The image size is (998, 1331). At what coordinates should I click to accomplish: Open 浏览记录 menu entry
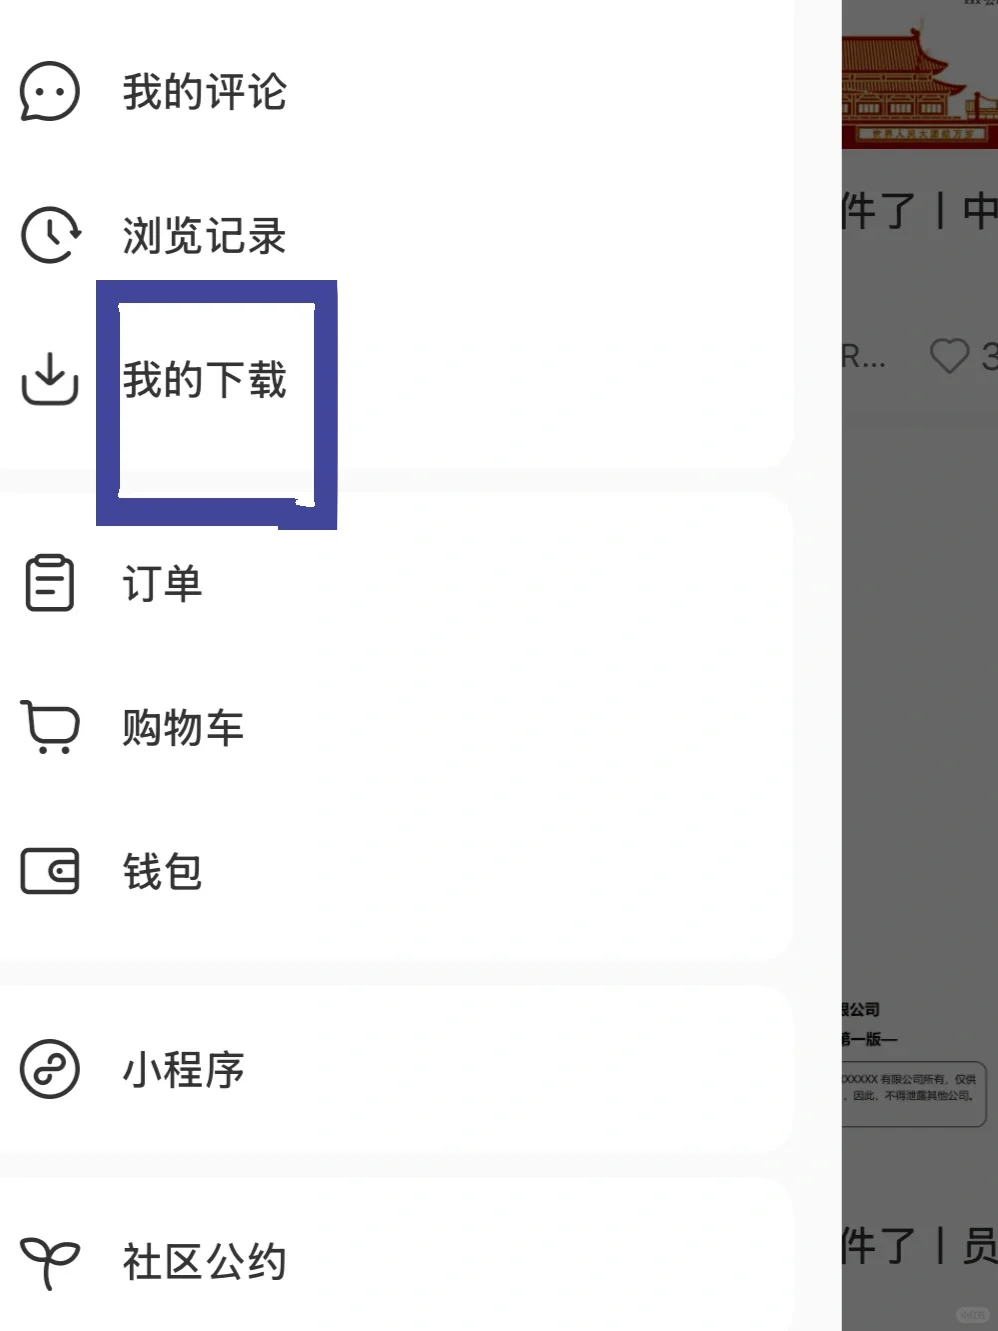tap(204, 236)
